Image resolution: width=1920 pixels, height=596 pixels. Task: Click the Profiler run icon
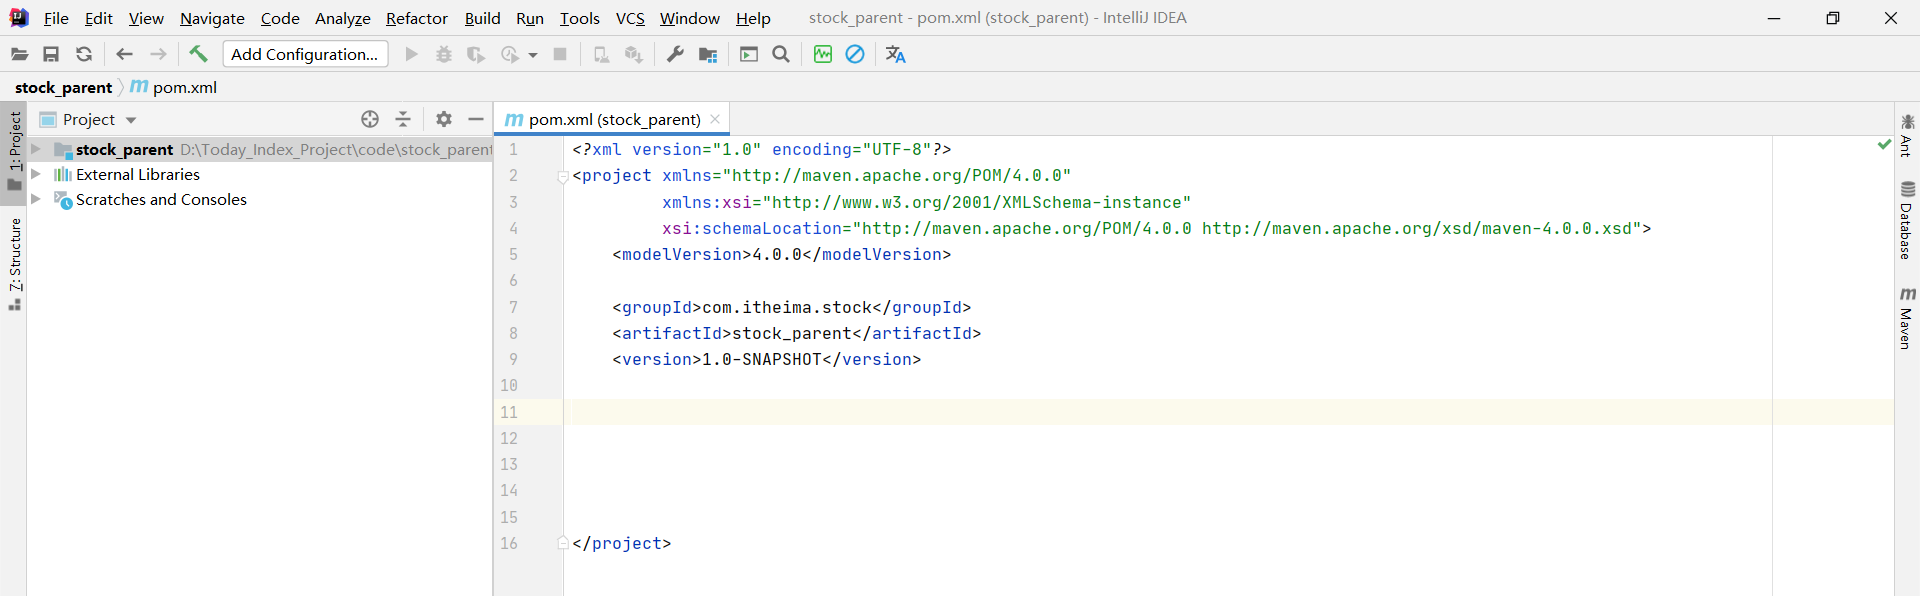coord(510,55)
